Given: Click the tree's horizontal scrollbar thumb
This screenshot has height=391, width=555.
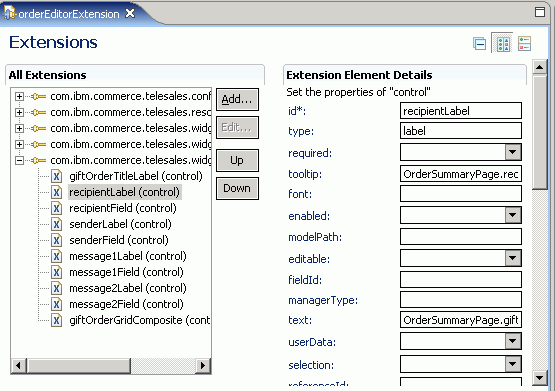Looking at the screenshot, I should pyautogui.click(x=79, y=366).
